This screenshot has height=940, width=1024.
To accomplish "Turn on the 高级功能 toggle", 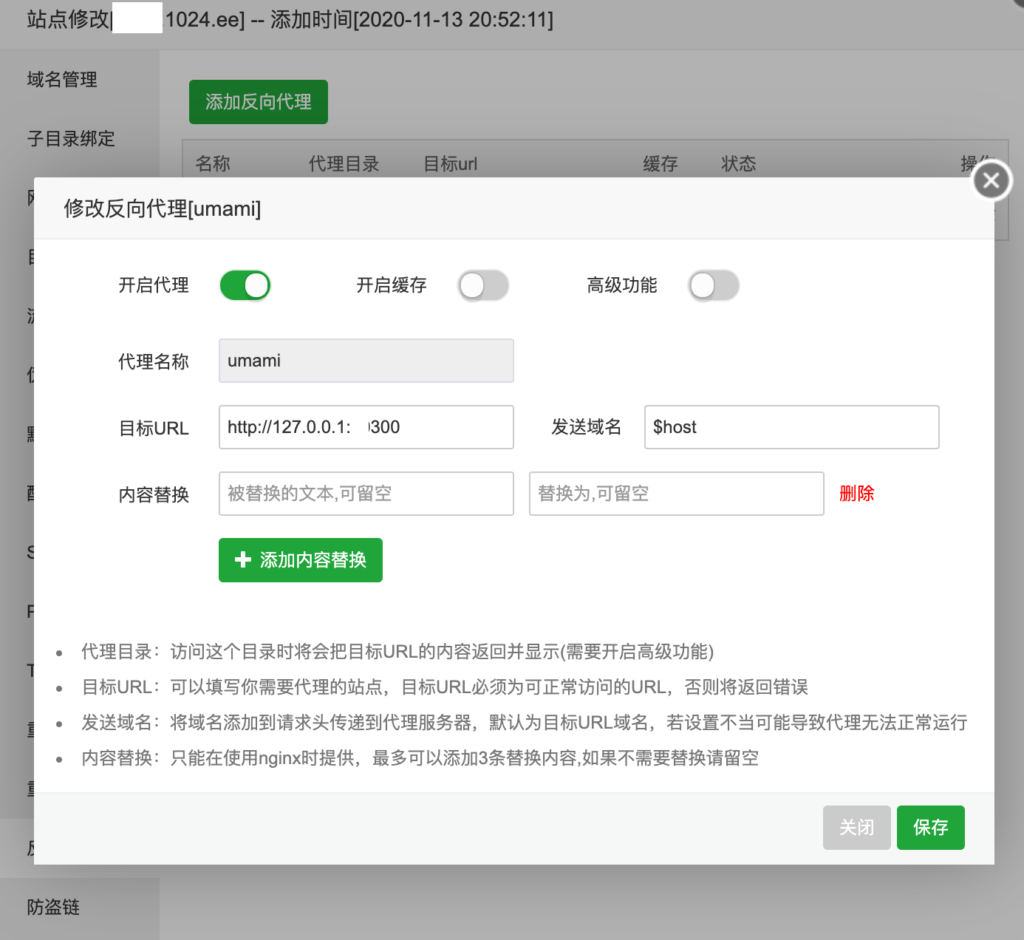I will tap(713, 285).
